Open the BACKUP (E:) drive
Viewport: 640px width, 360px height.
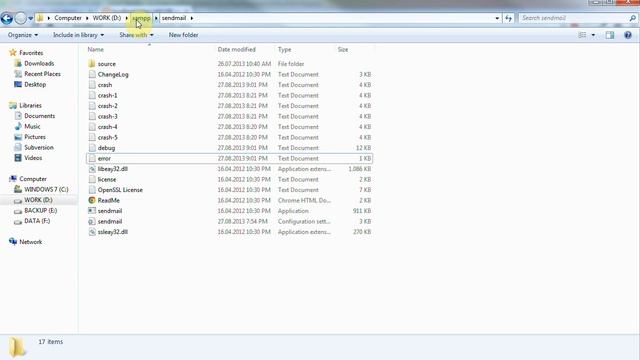[x=40, y=211]
